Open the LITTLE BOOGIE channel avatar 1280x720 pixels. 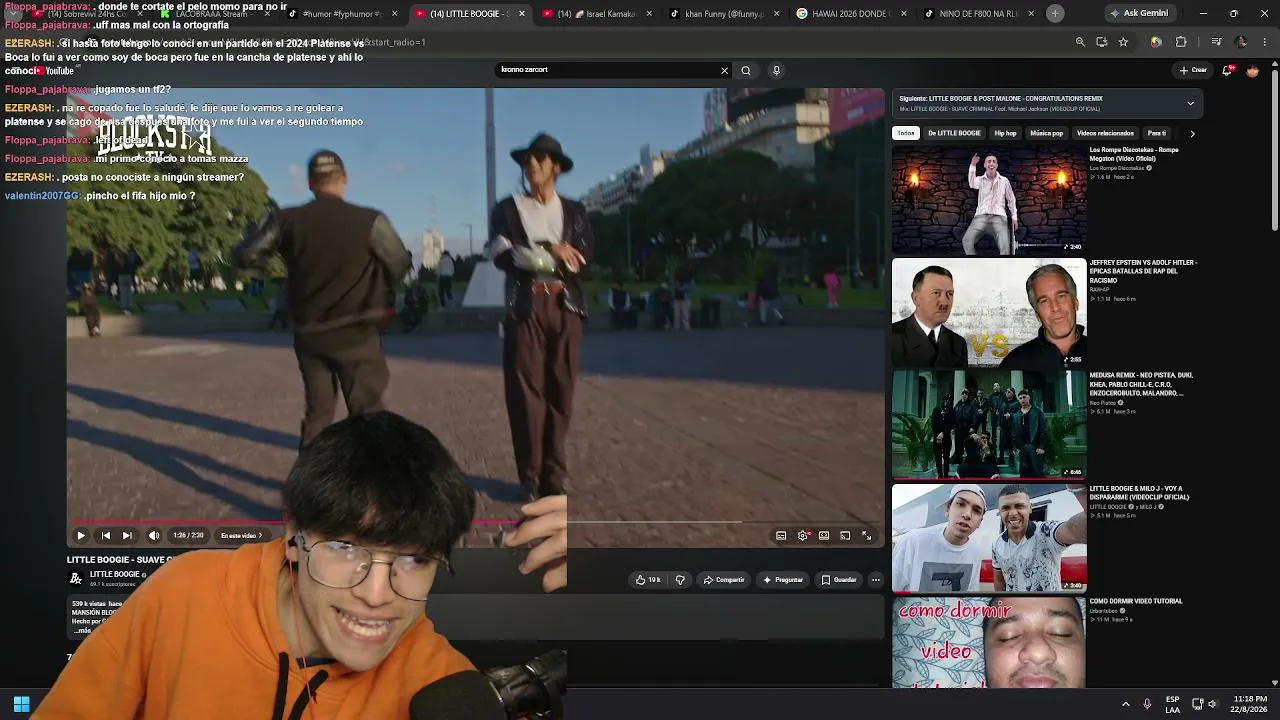click(76, 578)
